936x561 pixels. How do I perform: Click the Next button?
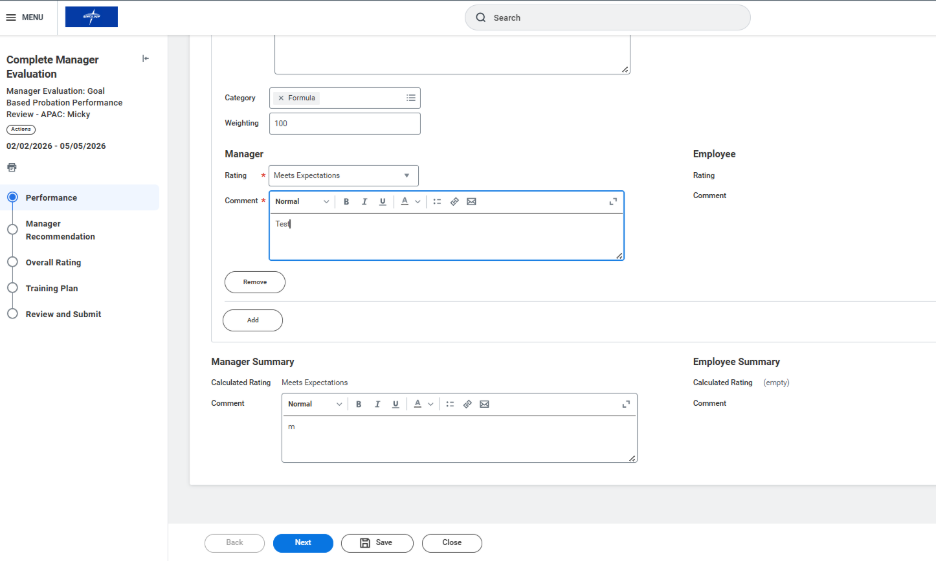303,543
